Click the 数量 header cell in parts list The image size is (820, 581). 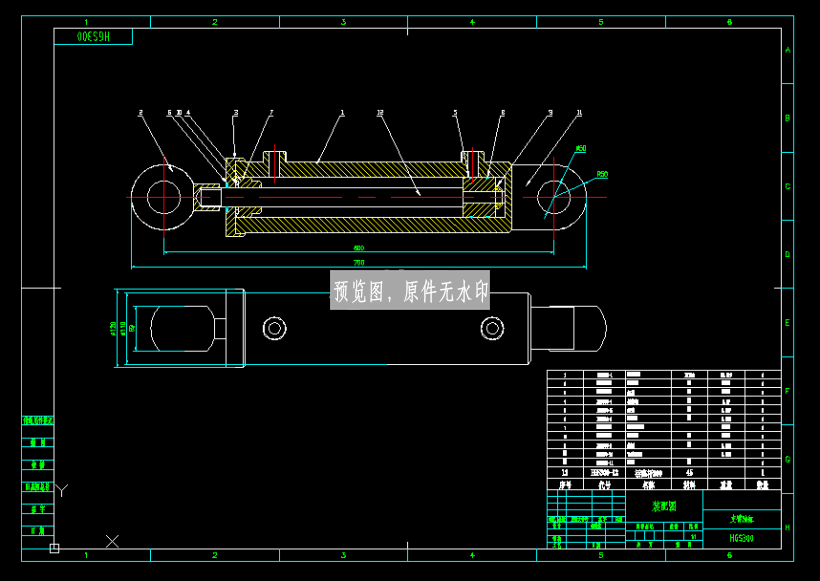762,485
